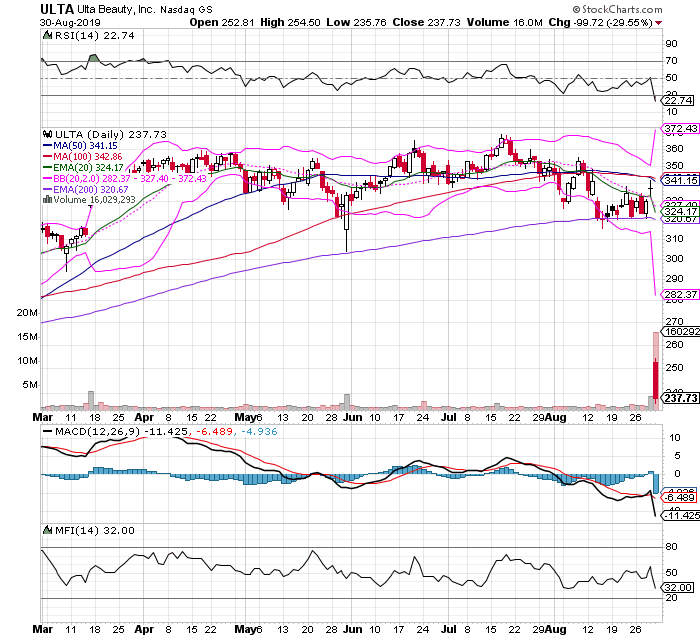Click the 341.15 MA(50) price tag
This screenshot has width=700, height=639.
tap(681, 180)
